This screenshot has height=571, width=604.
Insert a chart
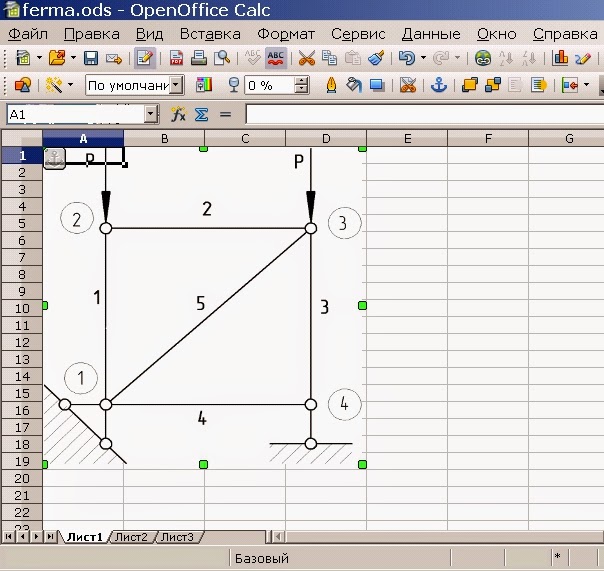[x=560, y=59]
